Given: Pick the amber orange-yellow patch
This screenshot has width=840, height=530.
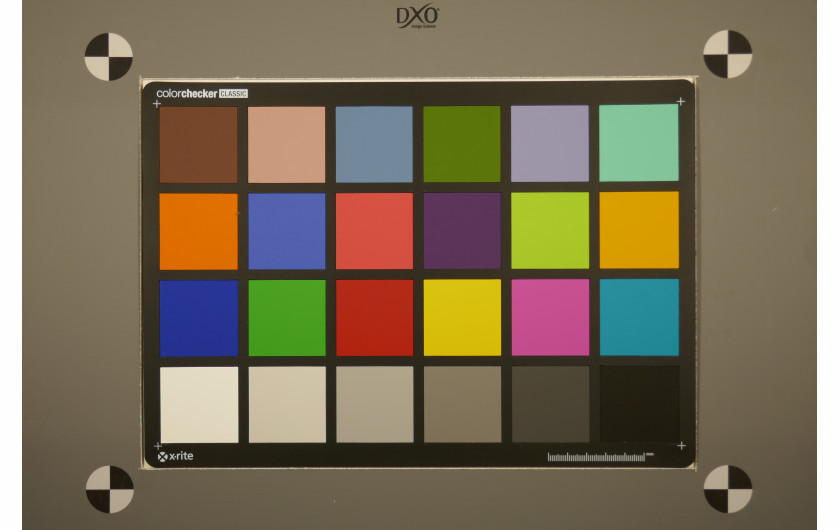Looking at the screenshot, I should (x=639, y=230).
